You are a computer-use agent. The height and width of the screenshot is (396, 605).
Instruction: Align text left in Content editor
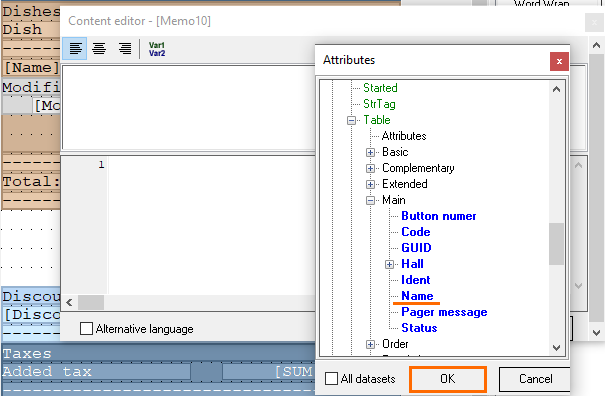point(75,49)
